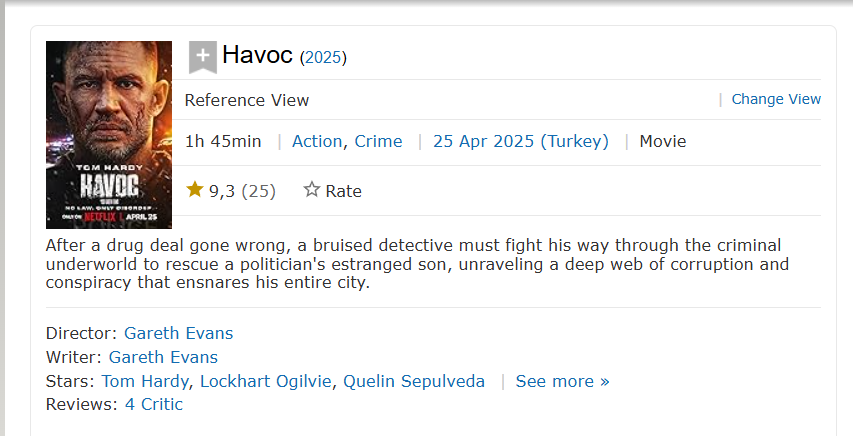
Task: Expand cast with See more
Action: (x=562, y=381)
